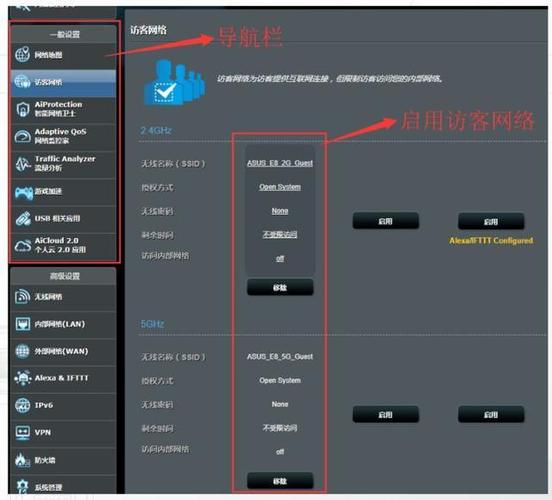Click the middle 启用 button in the 2.4GHz section

[x=386, y=221]
